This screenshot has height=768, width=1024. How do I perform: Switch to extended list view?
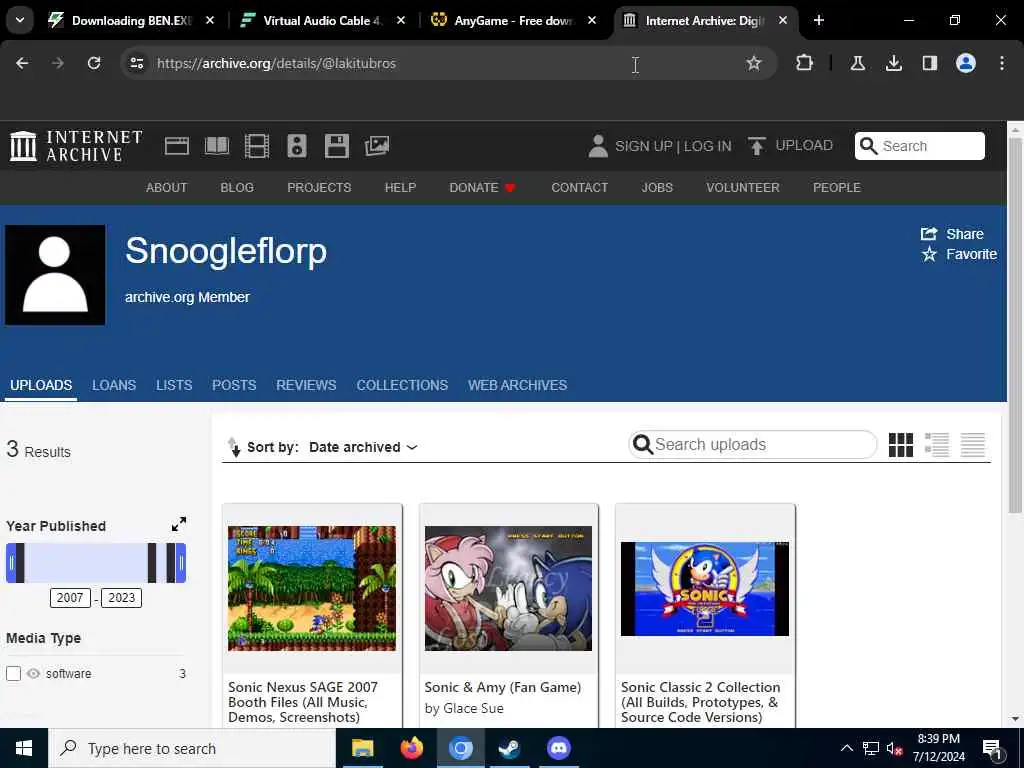click(x=936, y=445)
